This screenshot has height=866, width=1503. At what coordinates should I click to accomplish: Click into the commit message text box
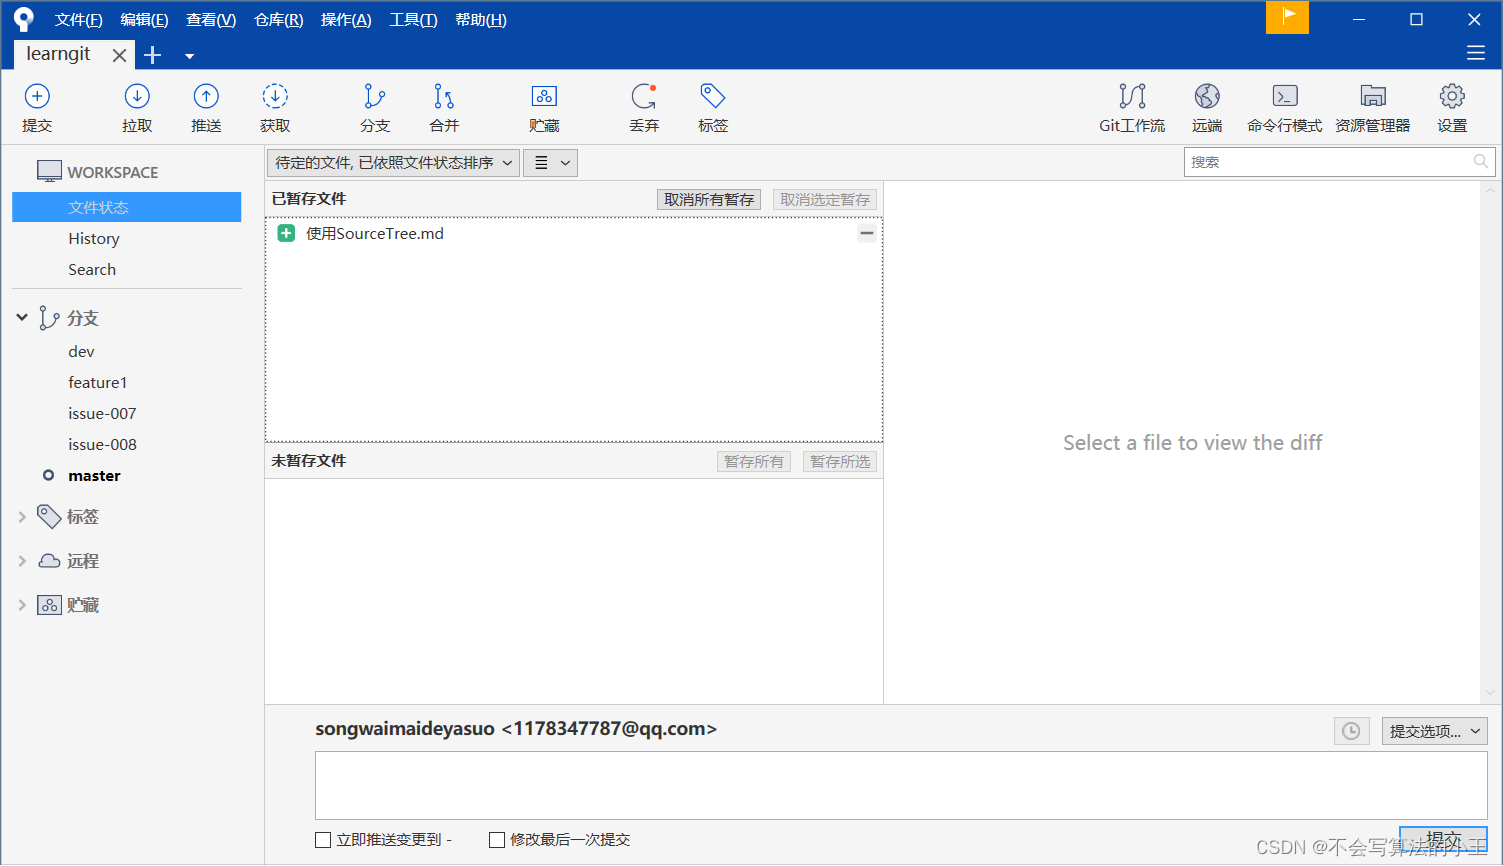pos(901,786)
